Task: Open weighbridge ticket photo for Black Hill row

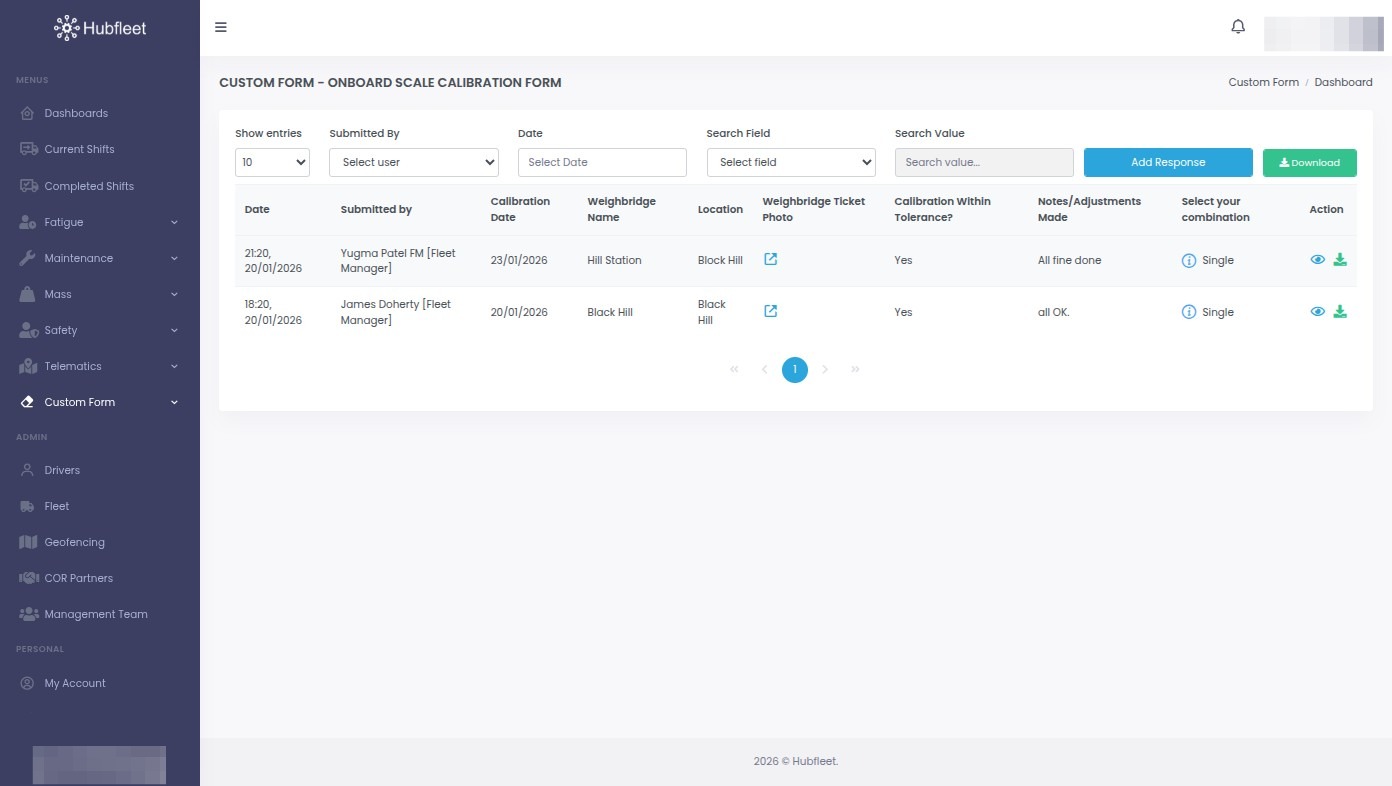Action: (x=770, y=311)
